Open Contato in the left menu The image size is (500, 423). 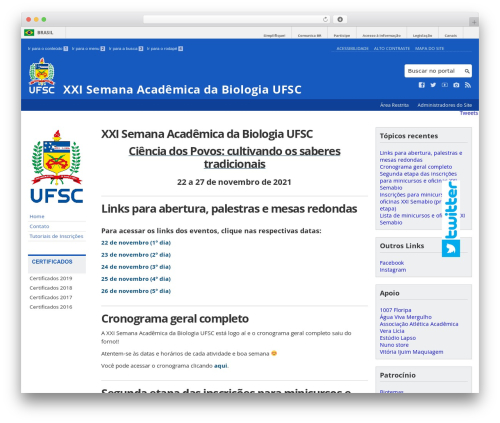point(39,226)
